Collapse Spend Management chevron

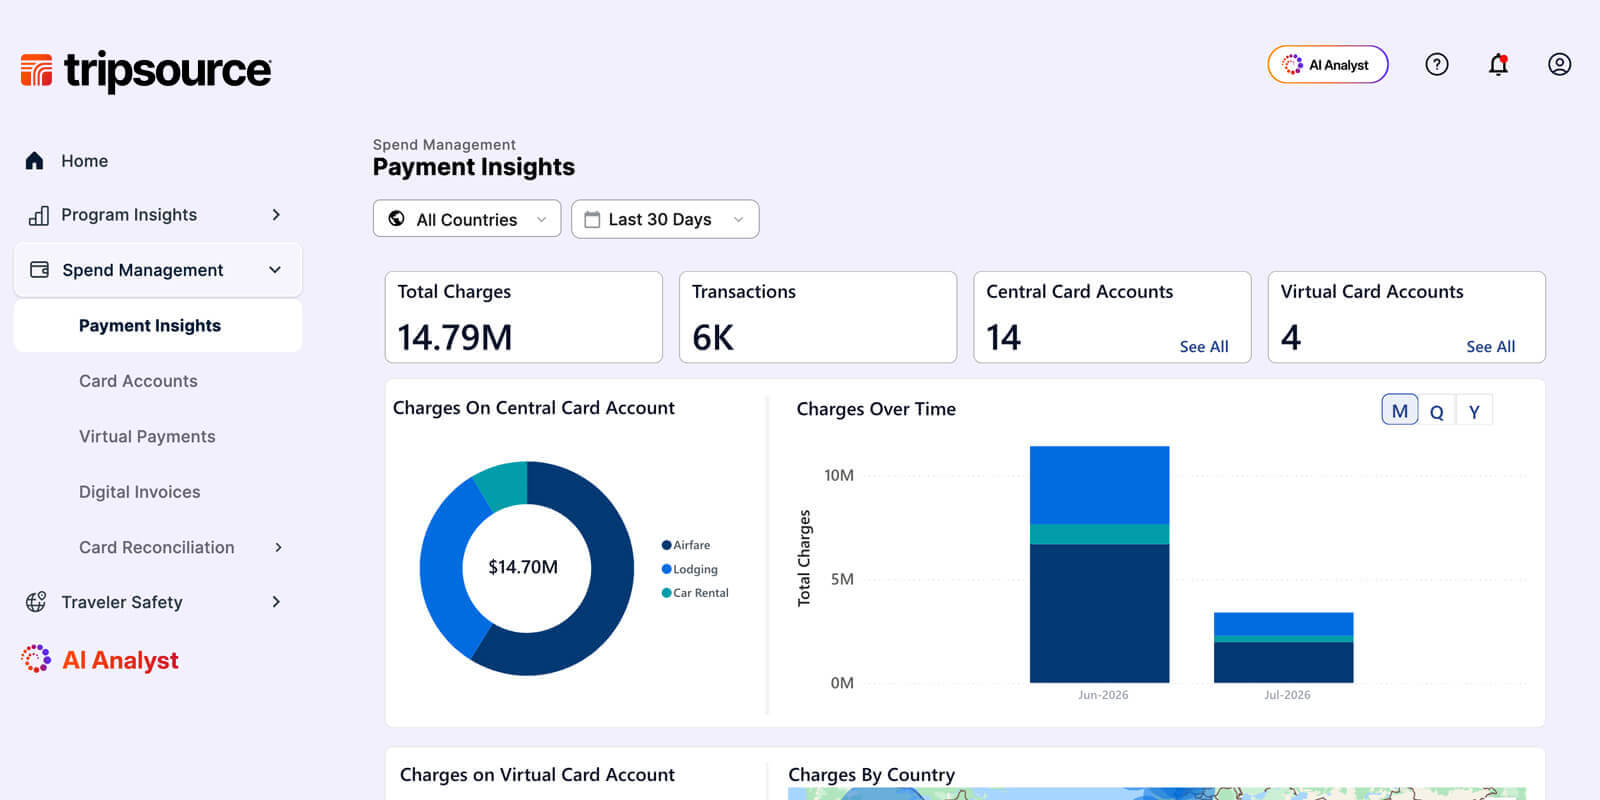point(275,270)
